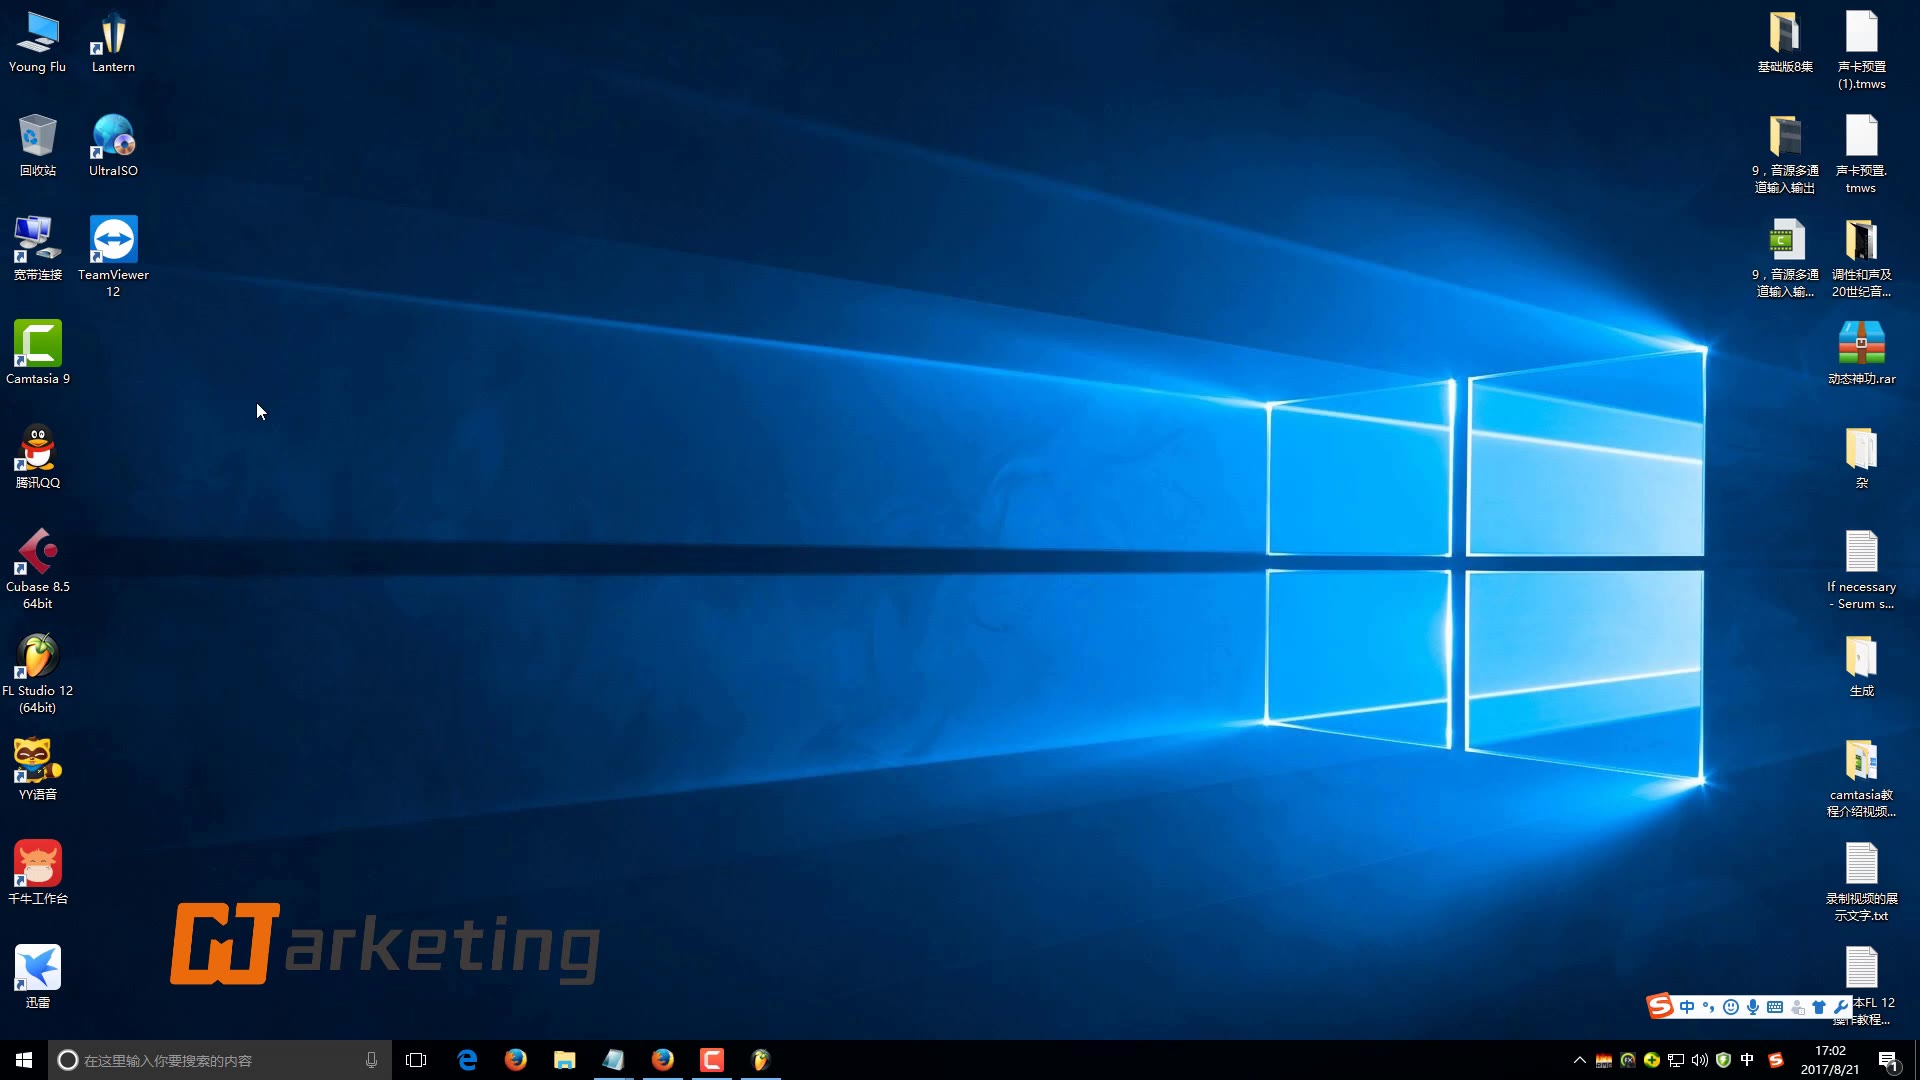Launch Lantern VPN application

tap(112, 40)
